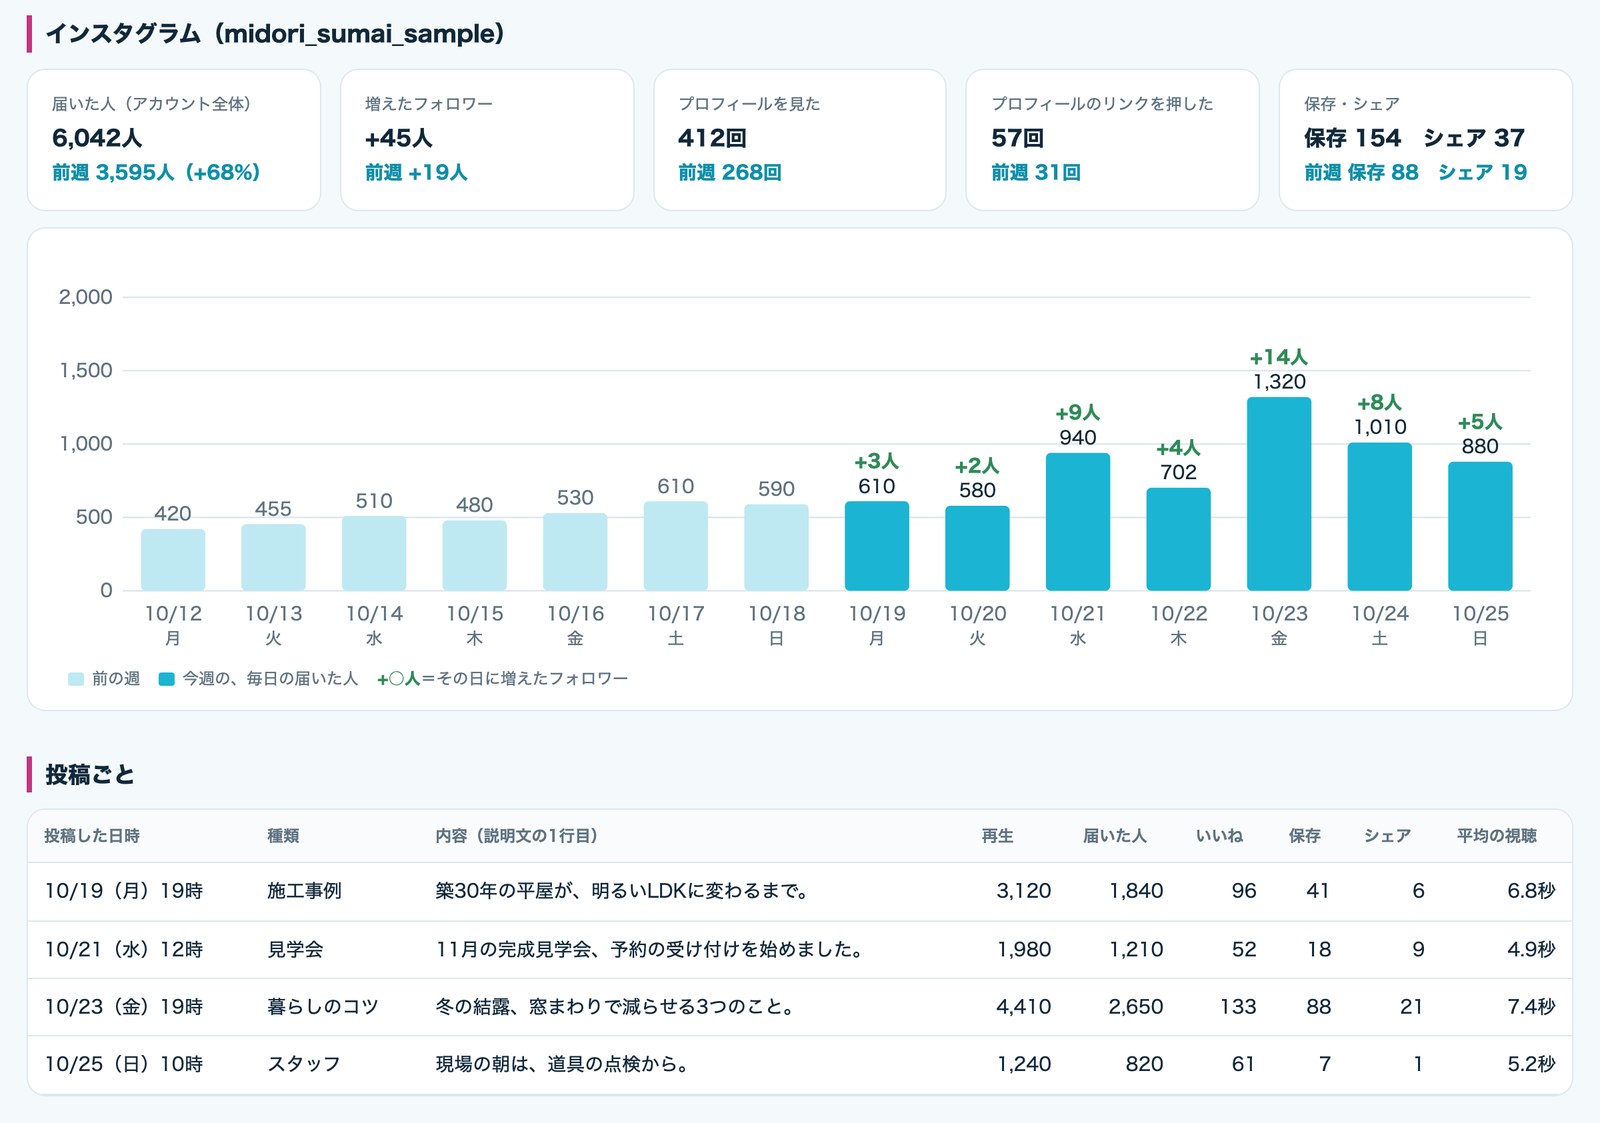Click the 前週 保存 88 シェア 19 text

[x=1415, y=172]
